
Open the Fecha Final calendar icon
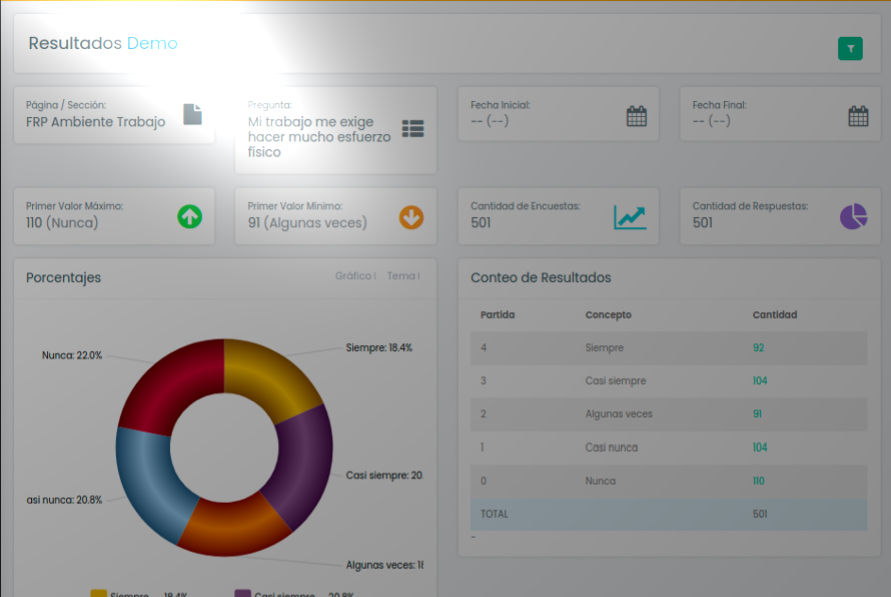pos(858,116)
